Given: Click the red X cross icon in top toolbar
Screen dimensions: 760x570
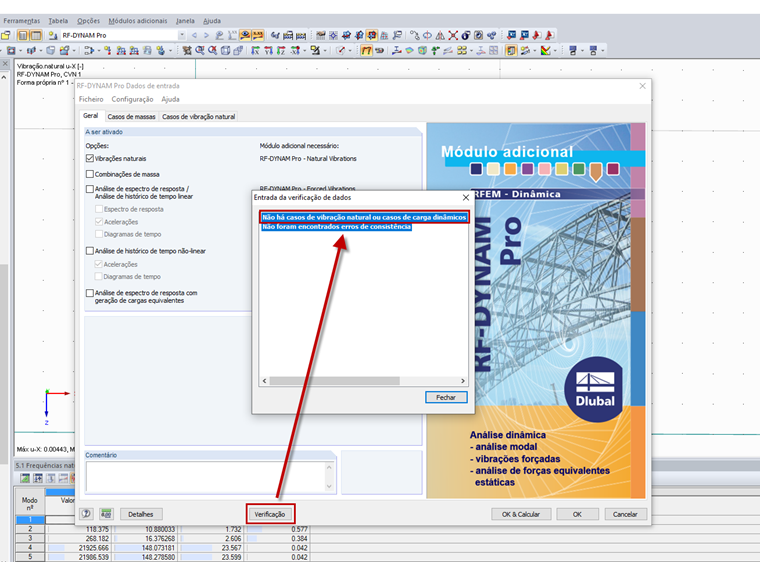Looking at the screenshot, I should [453, 35].
